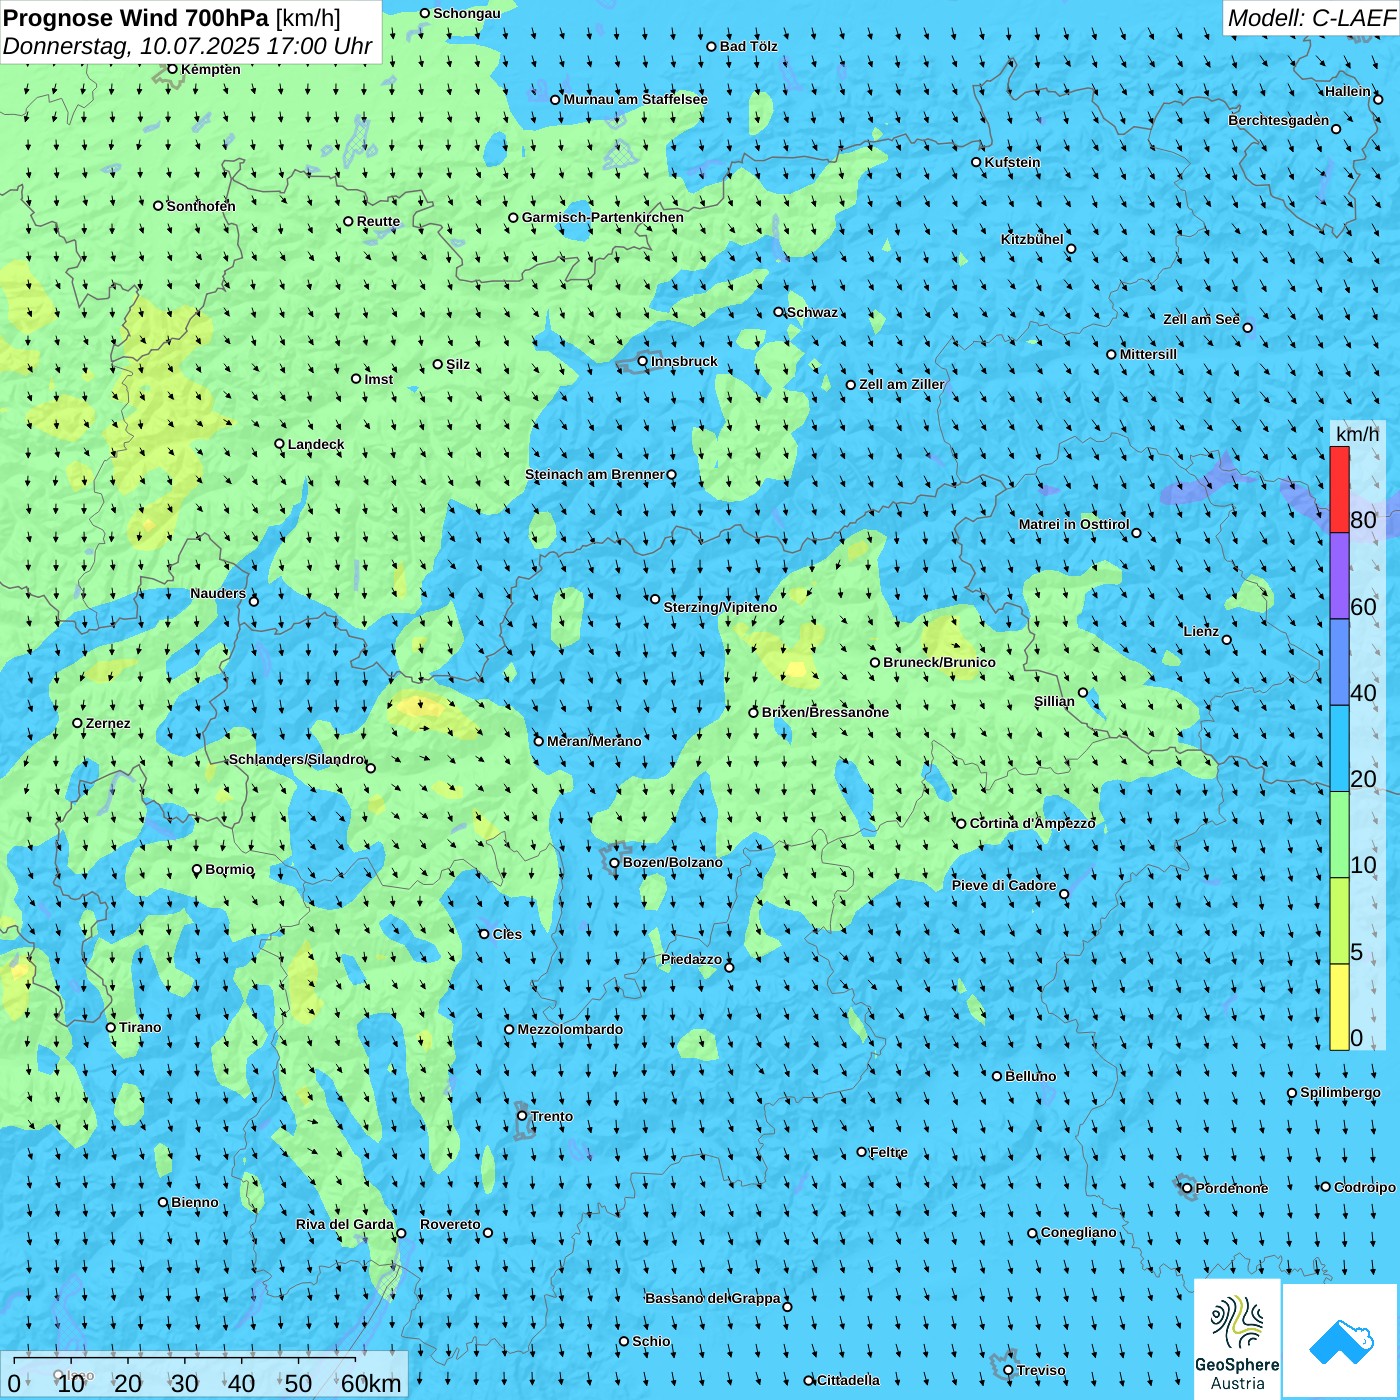Select the Kufstein city label
This screenshot has width=1400, height=1400.
(x=1012, y=162)
